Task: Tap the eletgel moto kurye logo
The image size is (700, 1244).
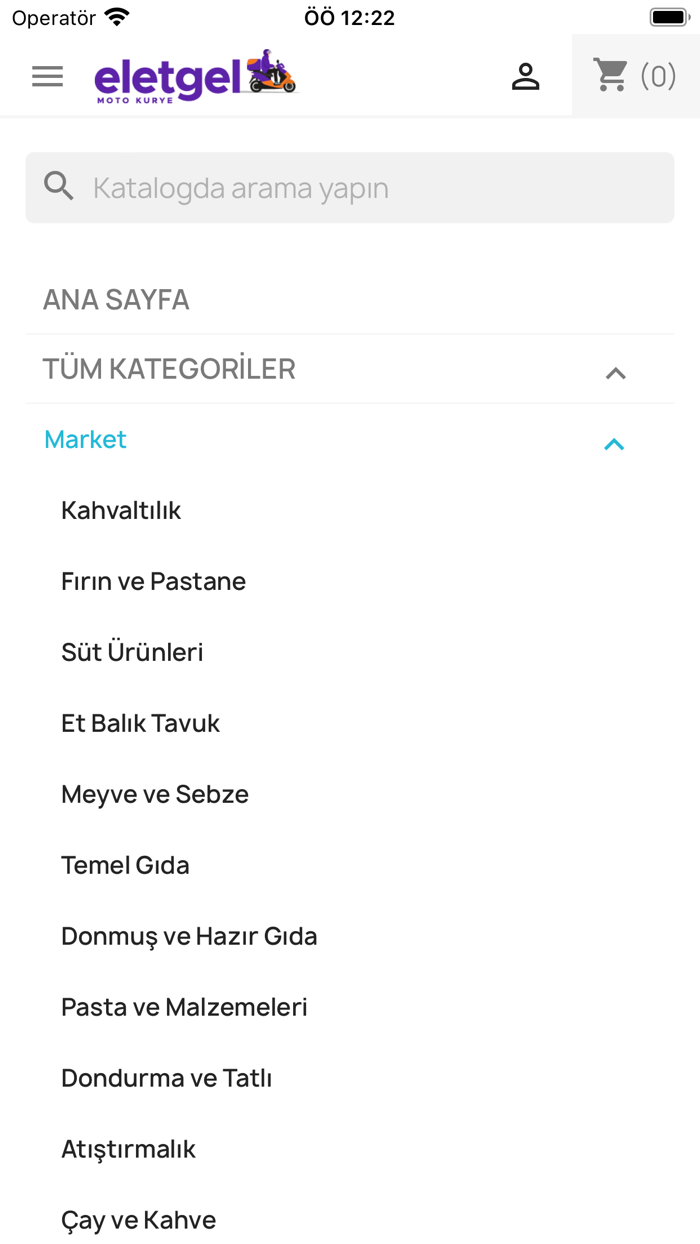Action: click(196, 76)
